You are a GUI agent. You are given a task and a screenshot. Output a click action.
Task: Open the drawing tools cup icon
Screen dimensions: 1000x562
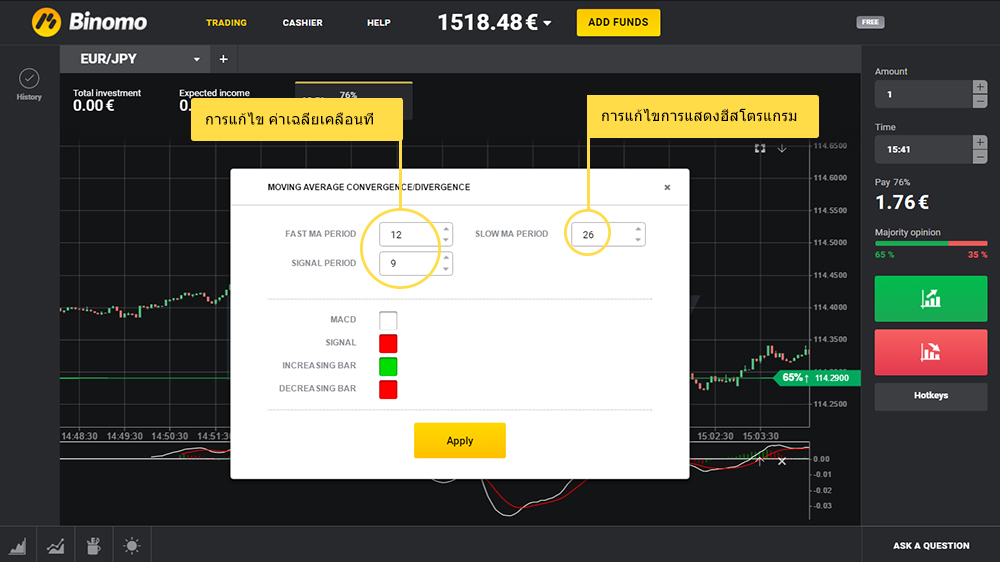tap(94, 546)
